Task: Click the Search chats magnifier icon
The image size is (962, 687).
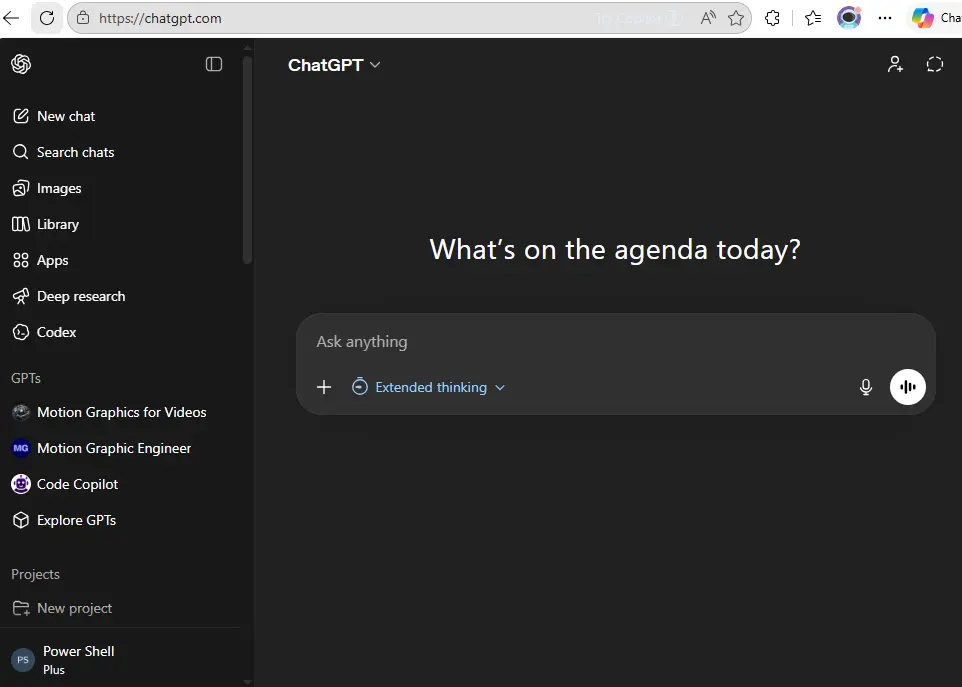Action: 21,152
